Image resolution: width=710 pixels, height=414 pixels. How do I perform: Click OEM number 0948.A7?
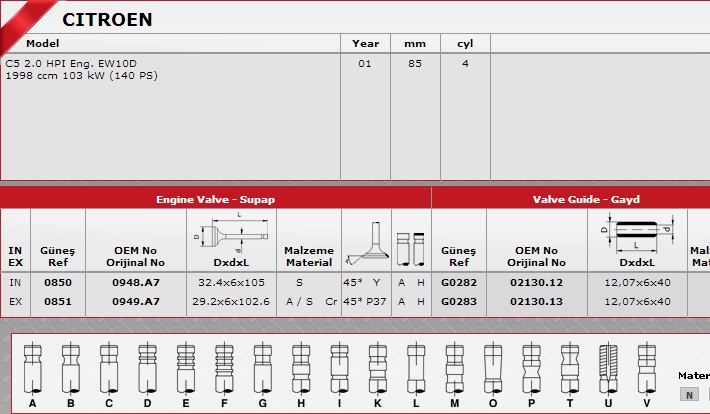pyautogui.click(x=135, y=283)
